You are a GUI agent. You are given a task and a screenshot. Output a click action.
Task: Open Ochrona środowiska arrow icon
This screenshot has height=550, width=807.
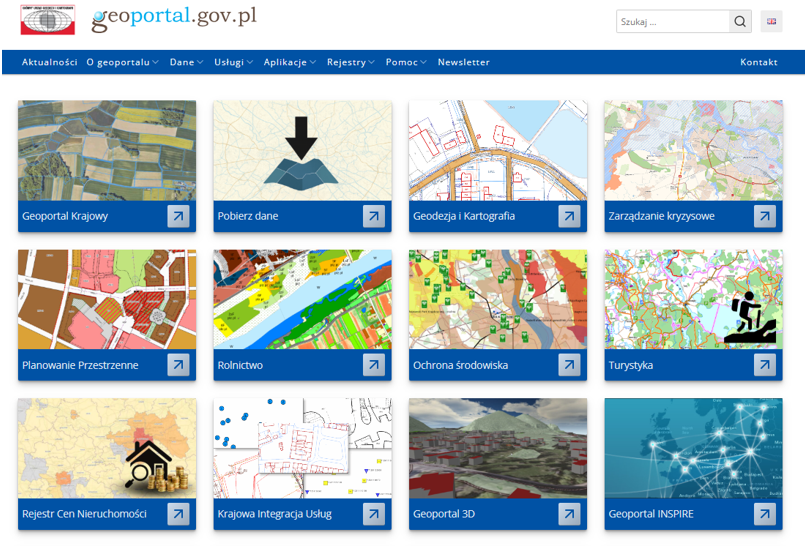coord(569,365)
